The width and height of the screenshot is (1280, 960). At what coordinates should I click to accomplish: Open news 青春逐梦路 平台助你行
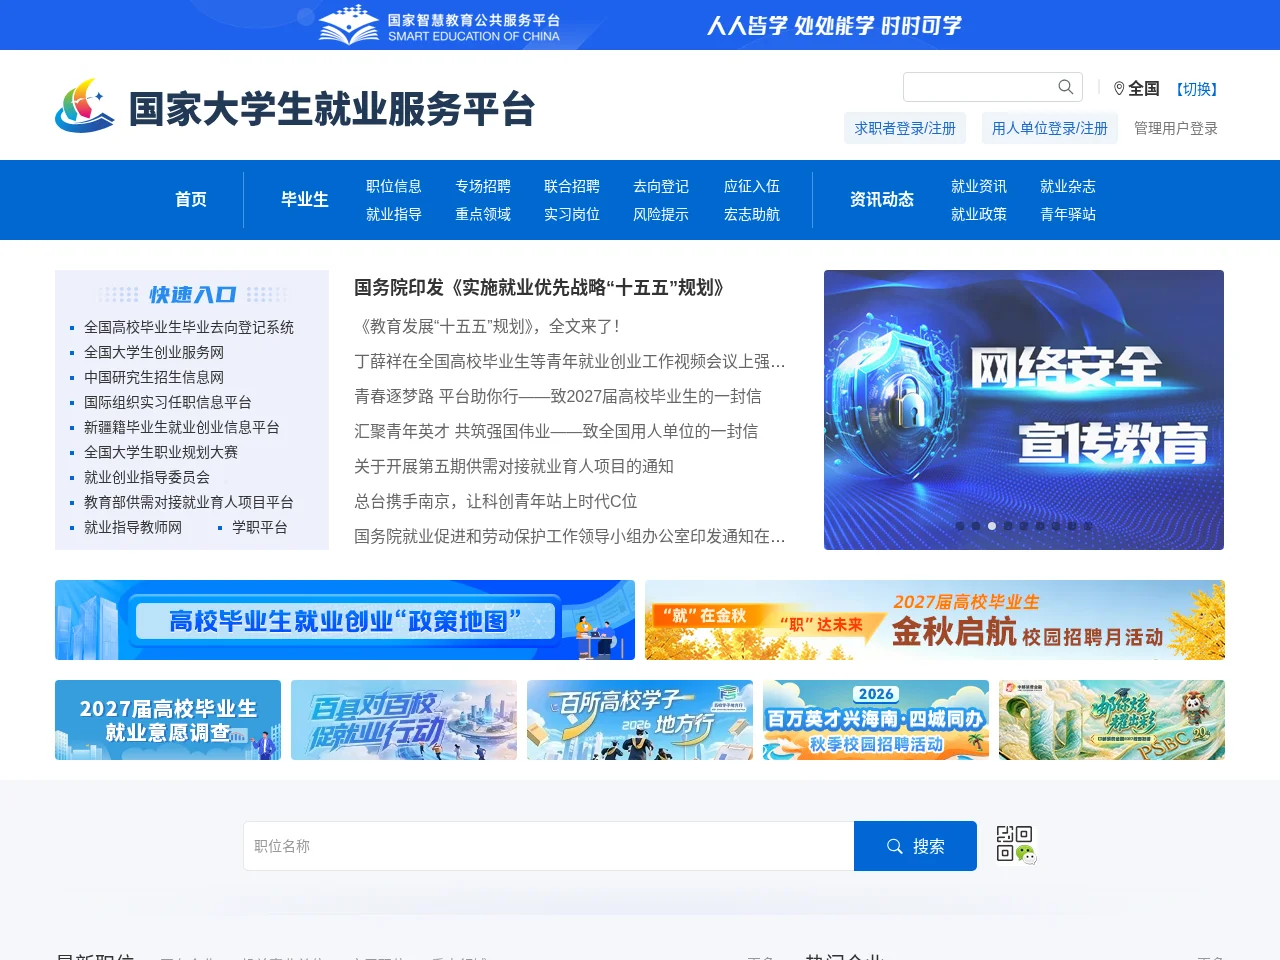558,396
